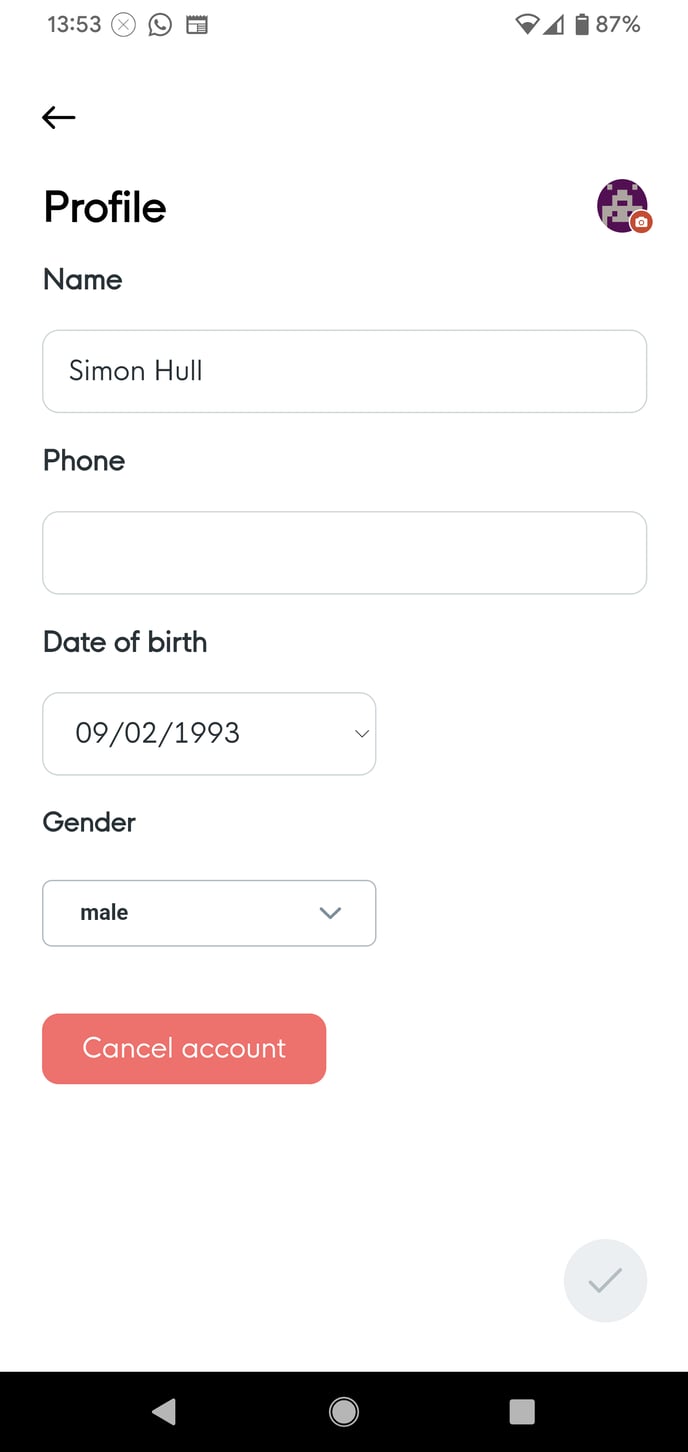This screenshot has height=1452, width=688.
Task: Confirm profile changes with the checkmark button
Action: 606,1280
